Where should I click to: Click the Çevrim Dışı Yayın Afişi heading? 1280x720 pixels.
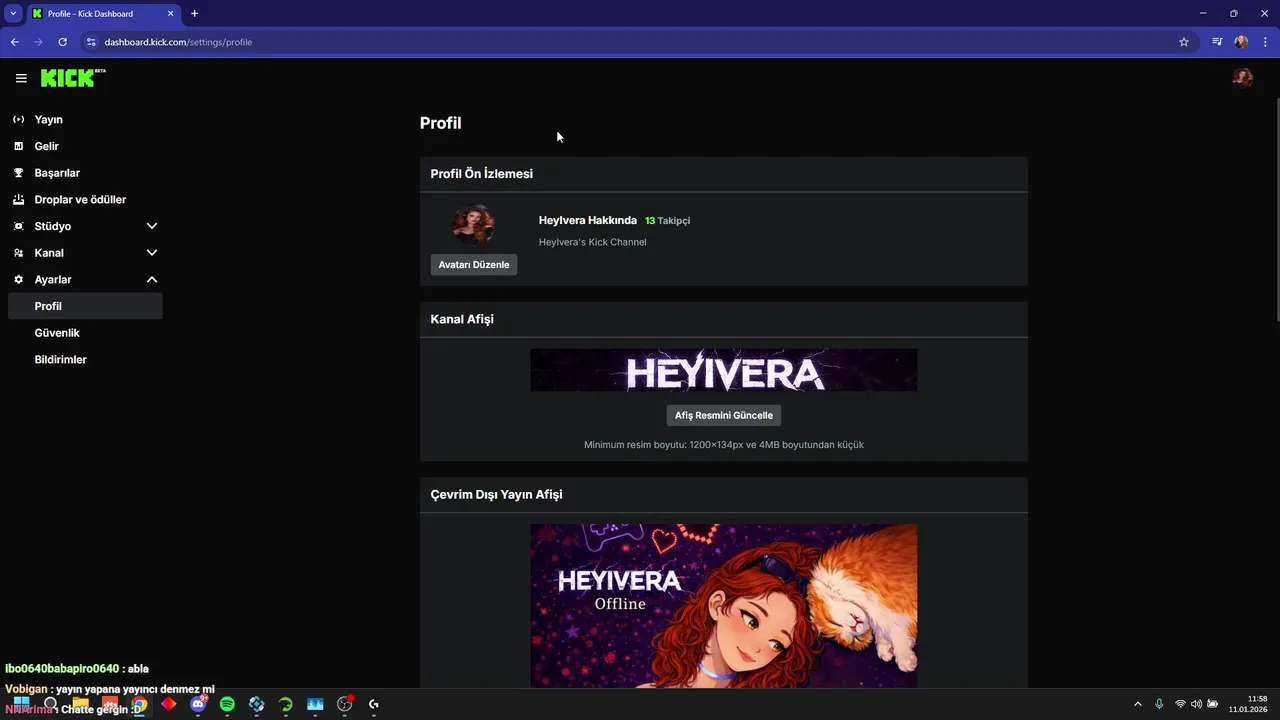tap(497, 495)
